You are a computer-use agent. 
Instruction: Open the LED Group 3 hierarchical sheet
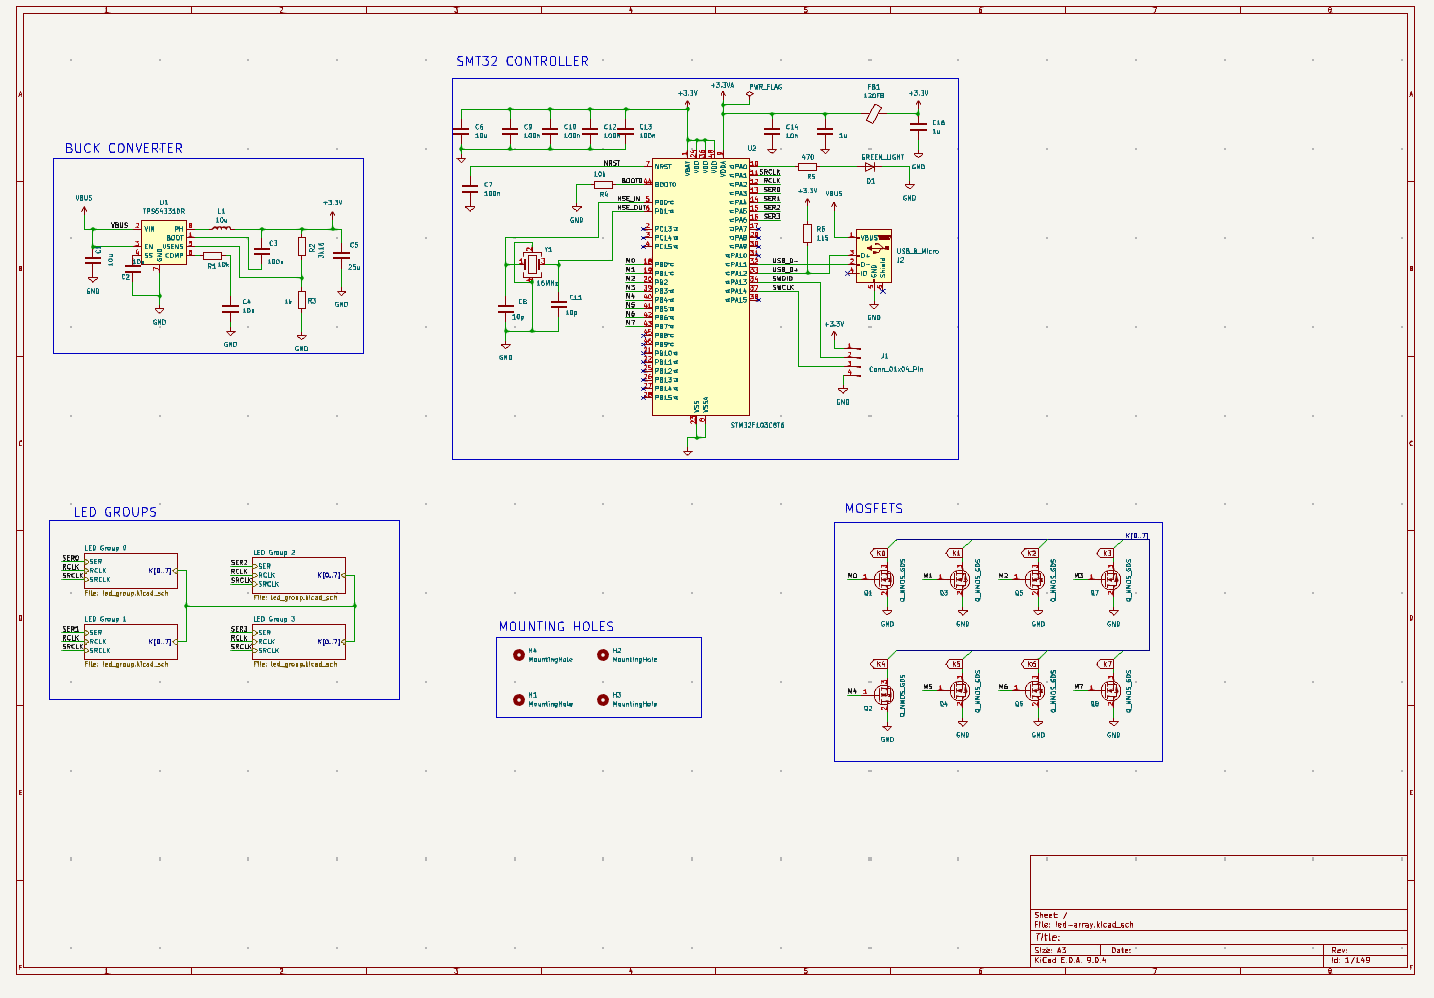click(299, 641)
